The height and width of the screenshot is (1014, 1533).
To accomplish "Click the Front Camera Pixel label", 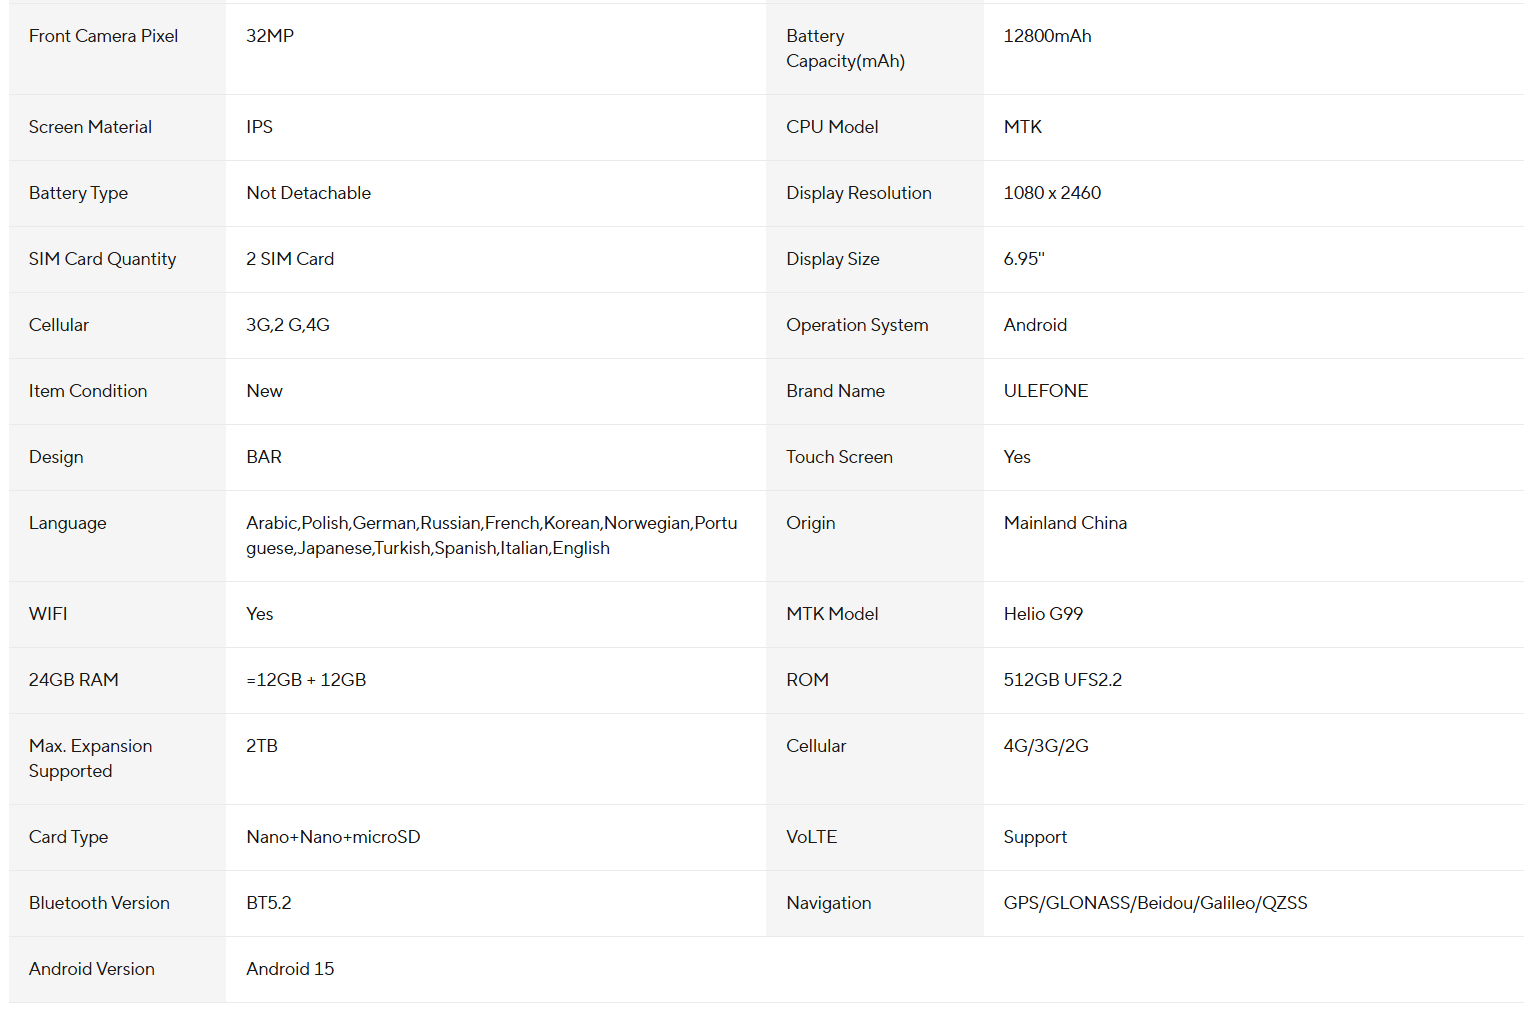I will pos(103,36).
